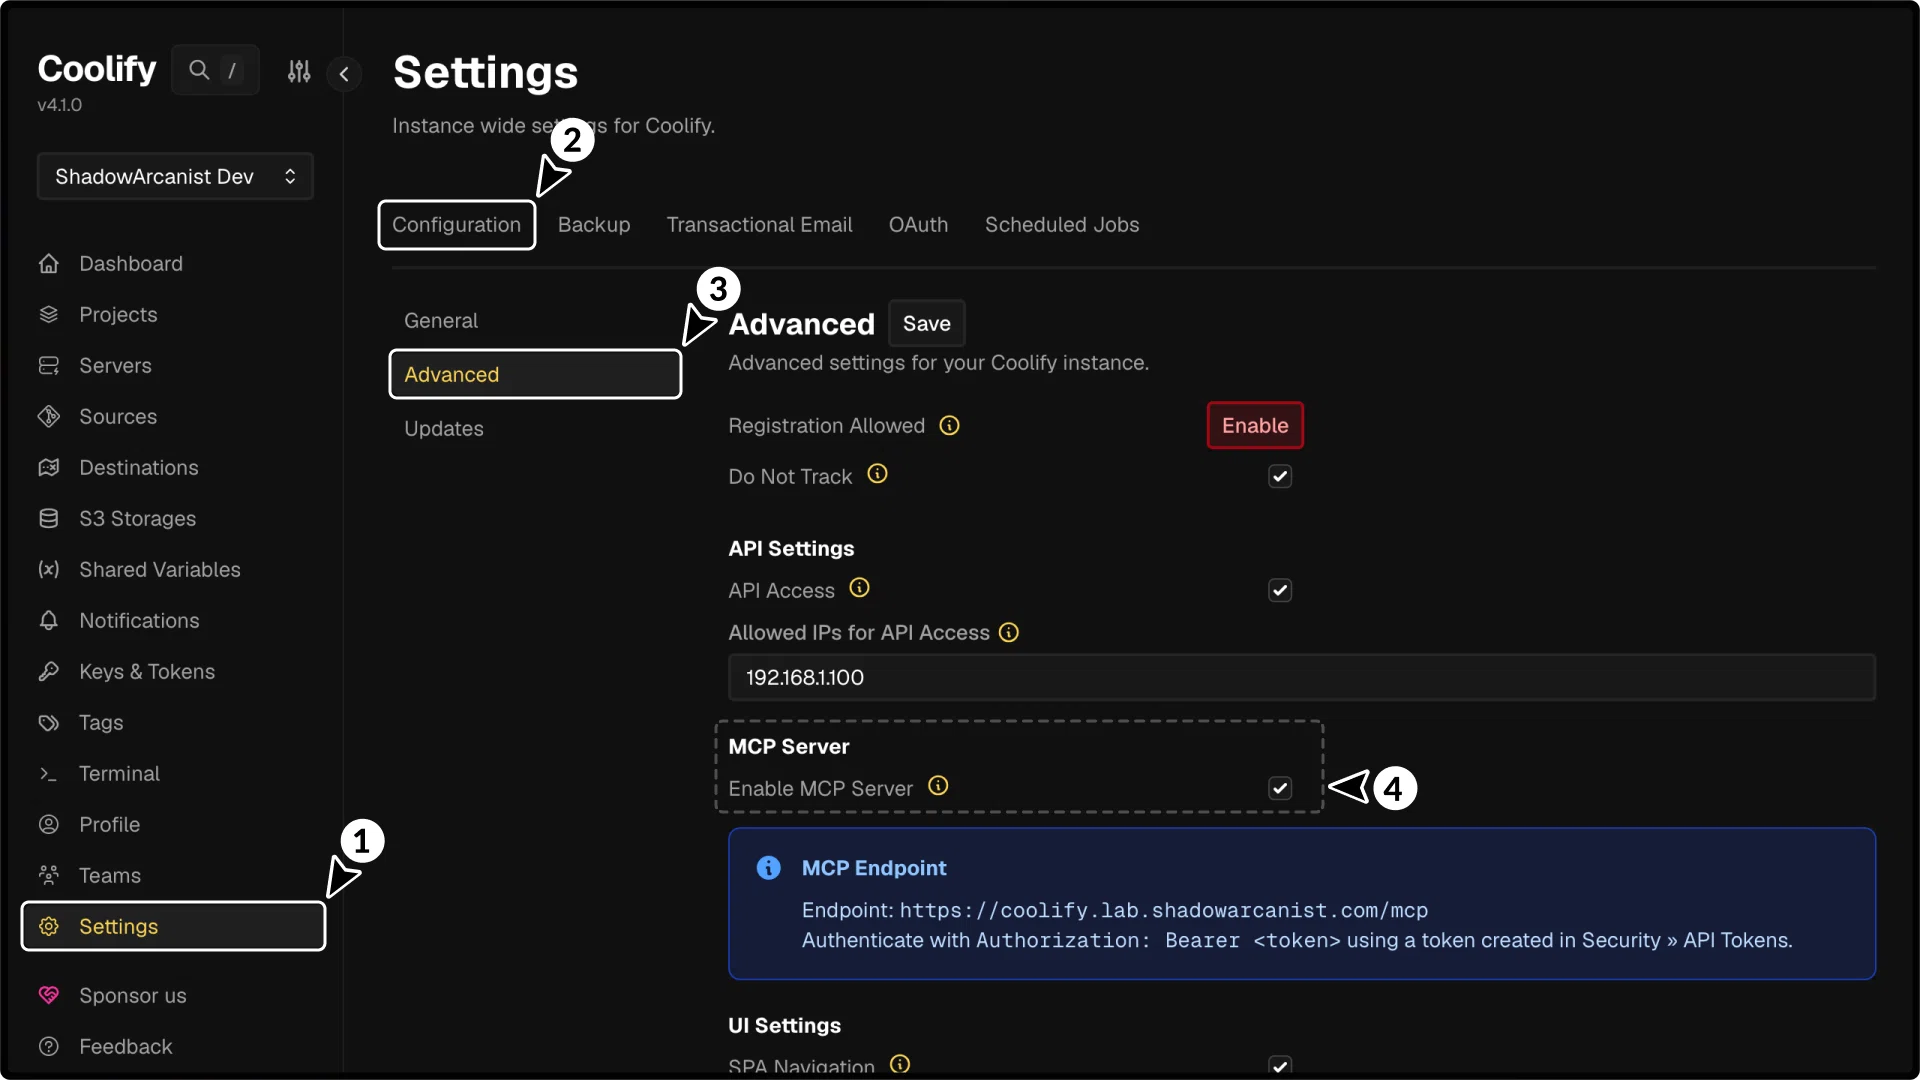Viewport: 1920px width, 1080px height.
Task: Click the Sponsor us heart icon
Action: pos(48,996)
